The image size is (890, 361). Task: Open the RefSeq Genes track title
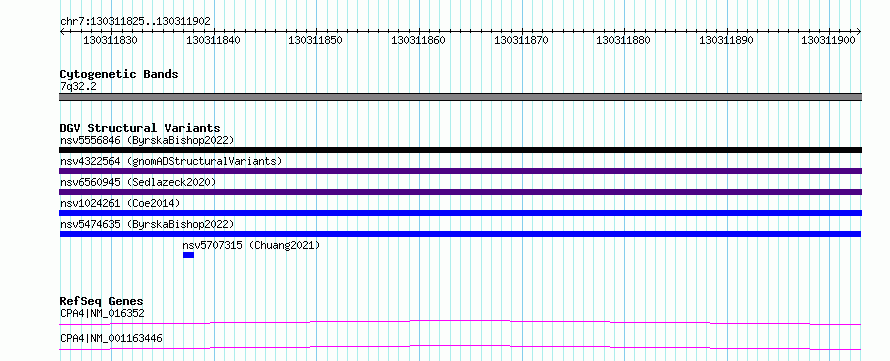102,301
